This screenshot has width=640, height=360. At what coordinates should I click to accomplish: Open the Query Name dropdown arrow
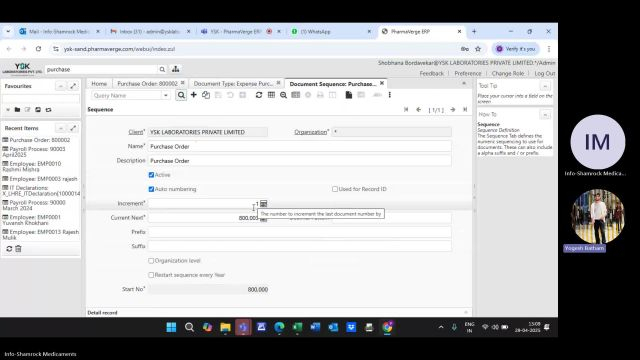[x=166, y=96]
